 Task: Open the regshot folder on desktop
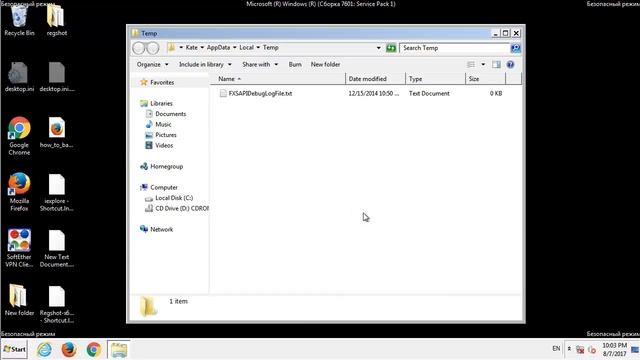pos(56,20)
